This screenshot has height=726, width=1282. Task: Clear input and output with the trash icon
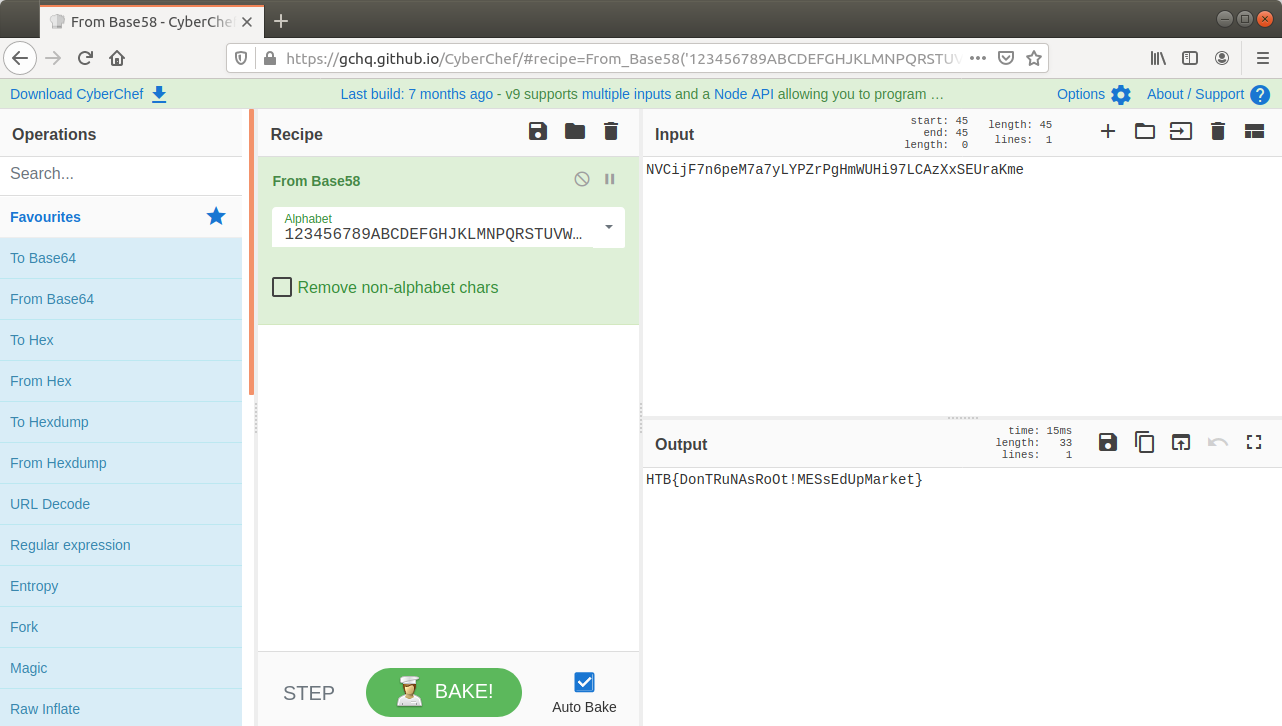1217,132
